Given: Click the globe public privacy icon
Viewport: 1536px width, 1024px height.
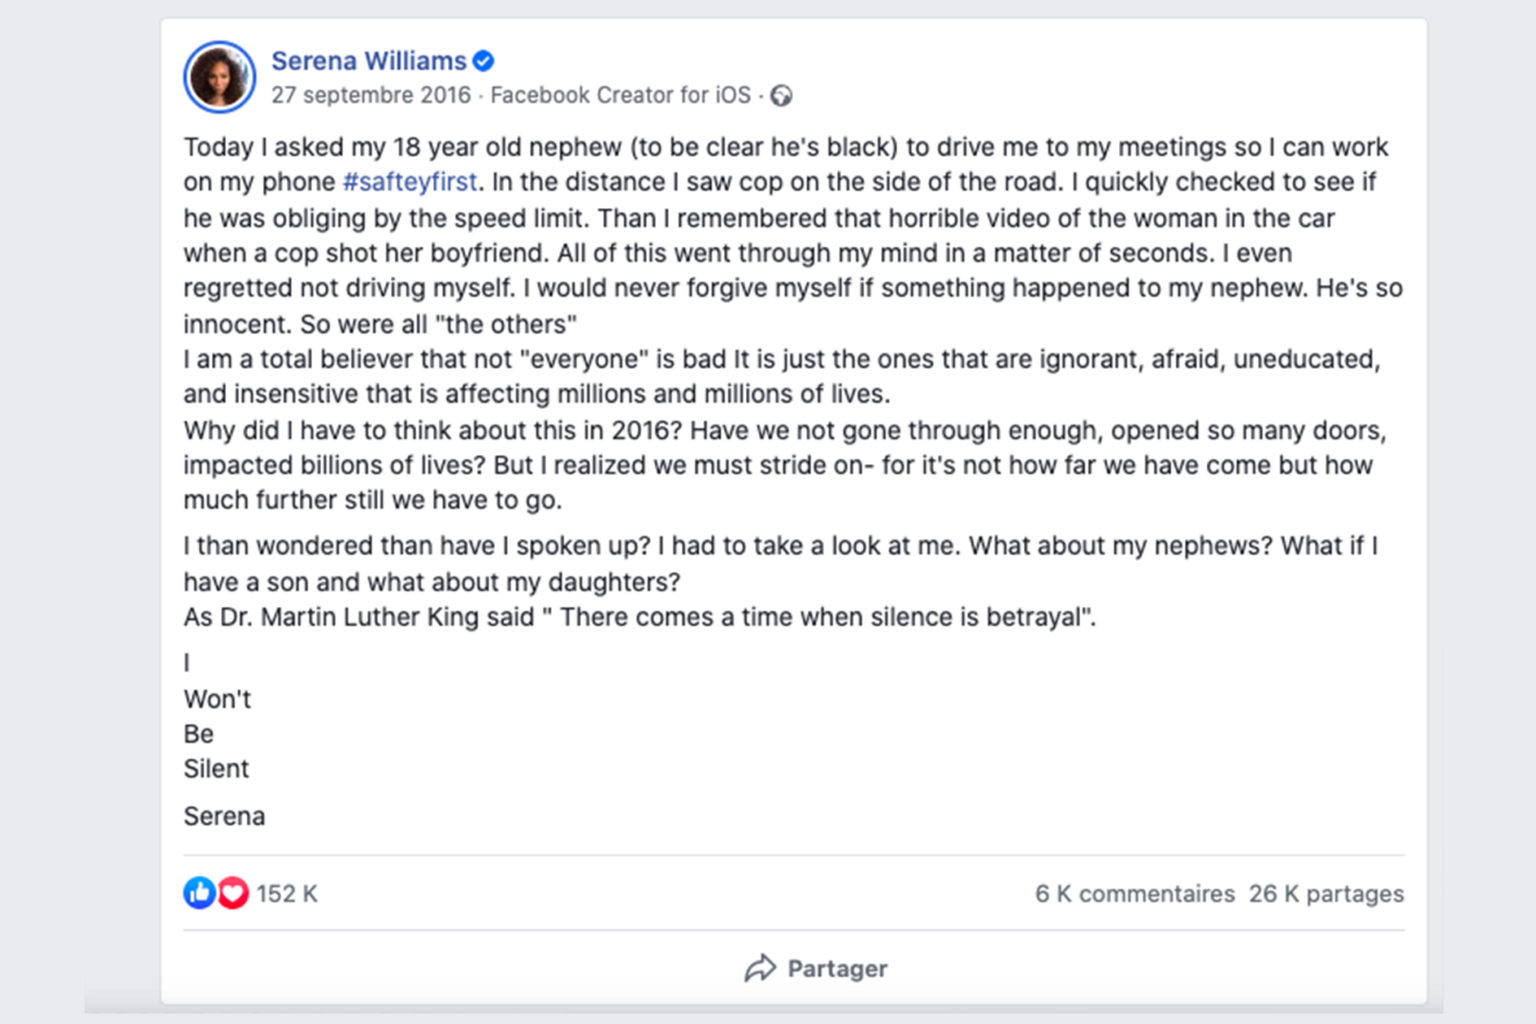Looking at the screenshot, I should 781,96.
